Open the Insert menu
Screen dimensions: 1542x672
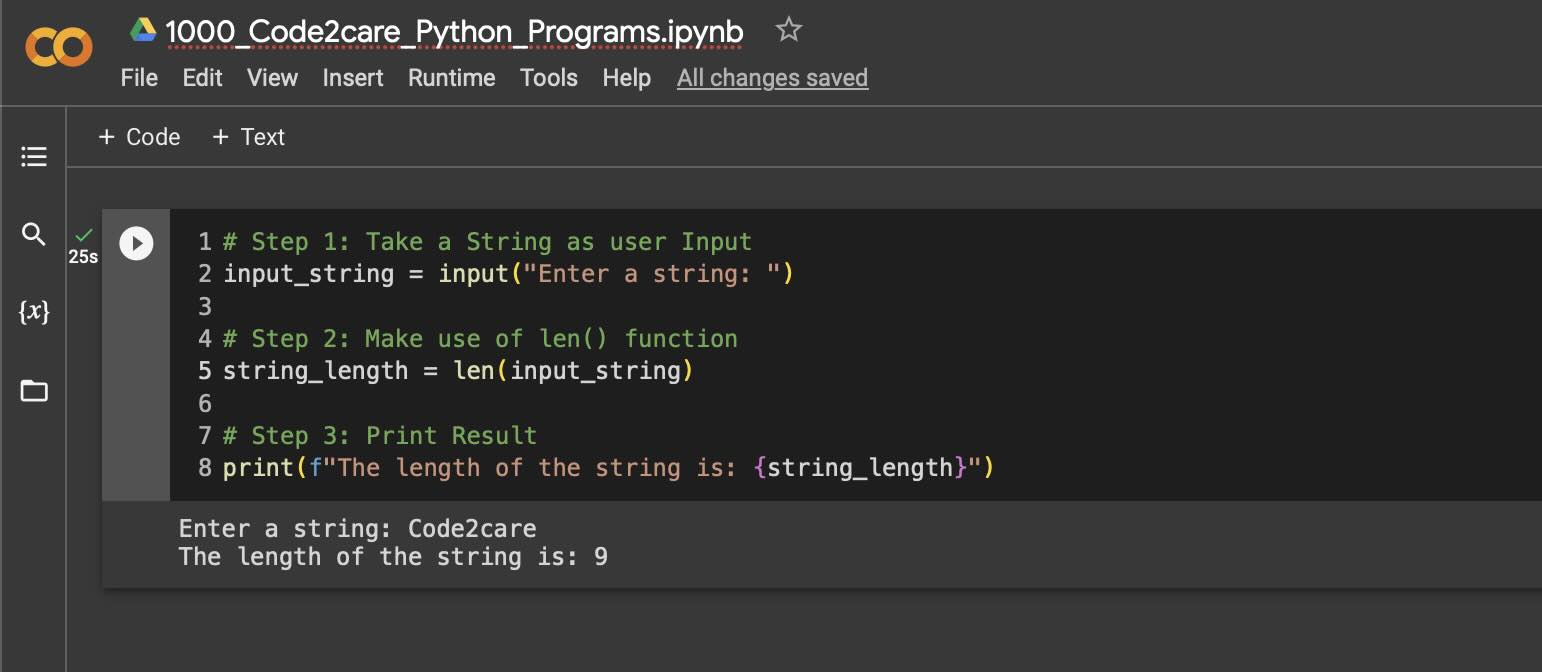click(x=352, y=78)
